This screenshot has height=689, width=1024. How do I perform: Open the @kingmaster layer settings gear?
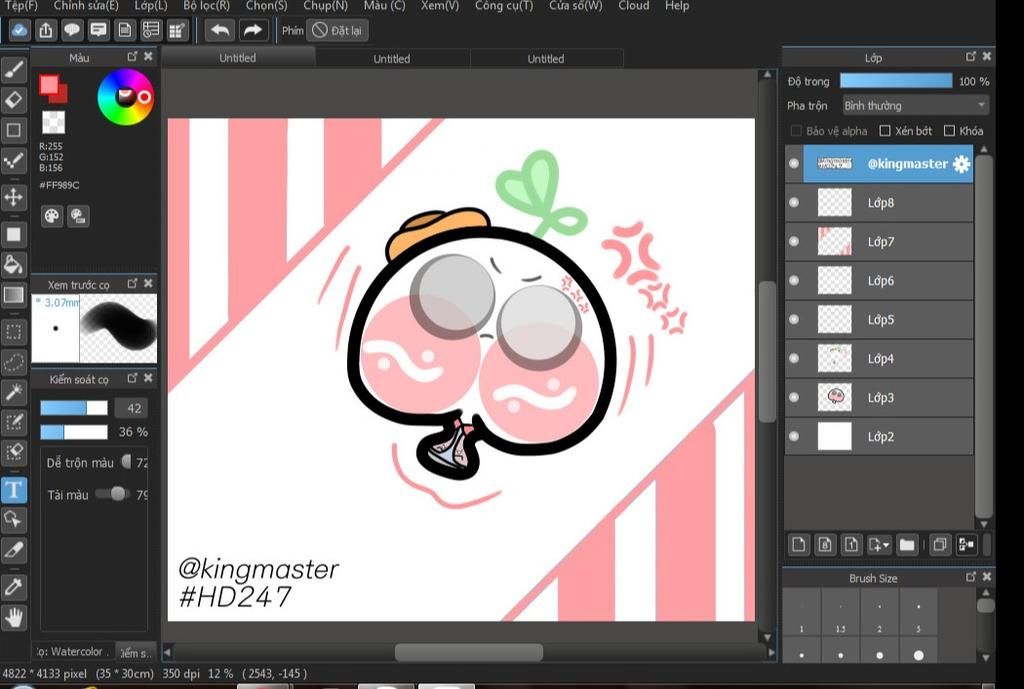point(961,164)
